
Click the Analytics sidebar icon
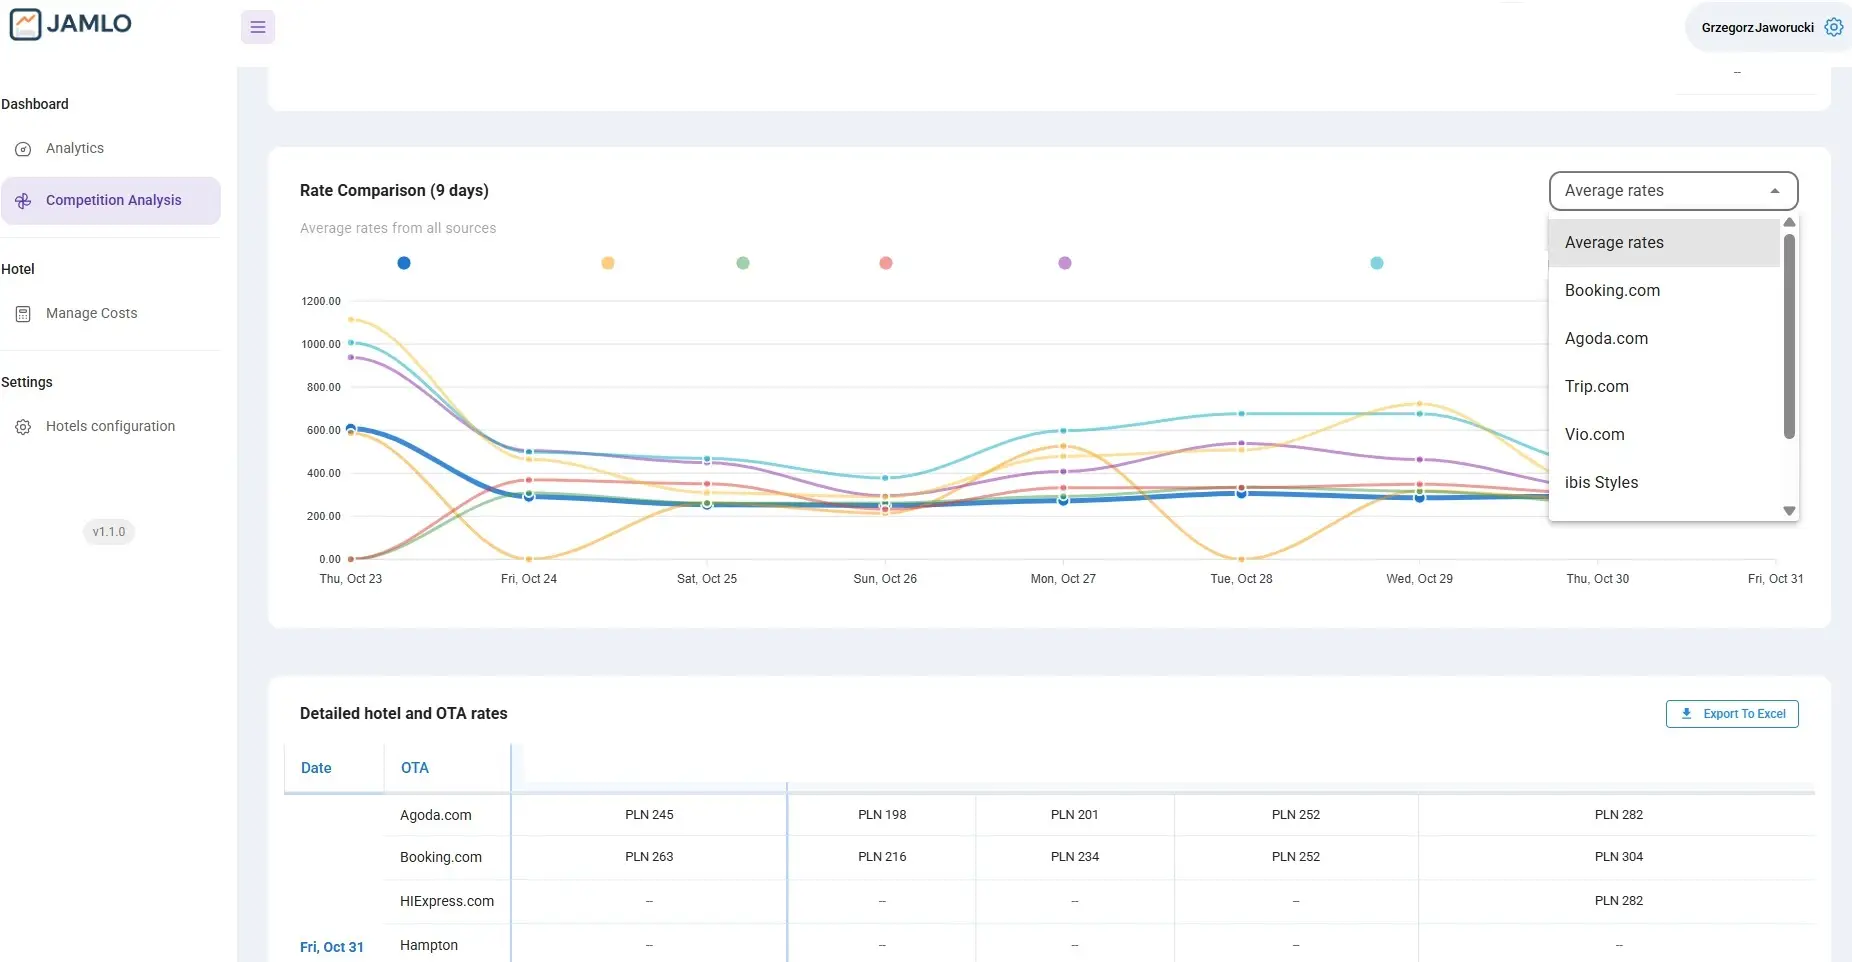pyautogui.click(x=23, y=149)
